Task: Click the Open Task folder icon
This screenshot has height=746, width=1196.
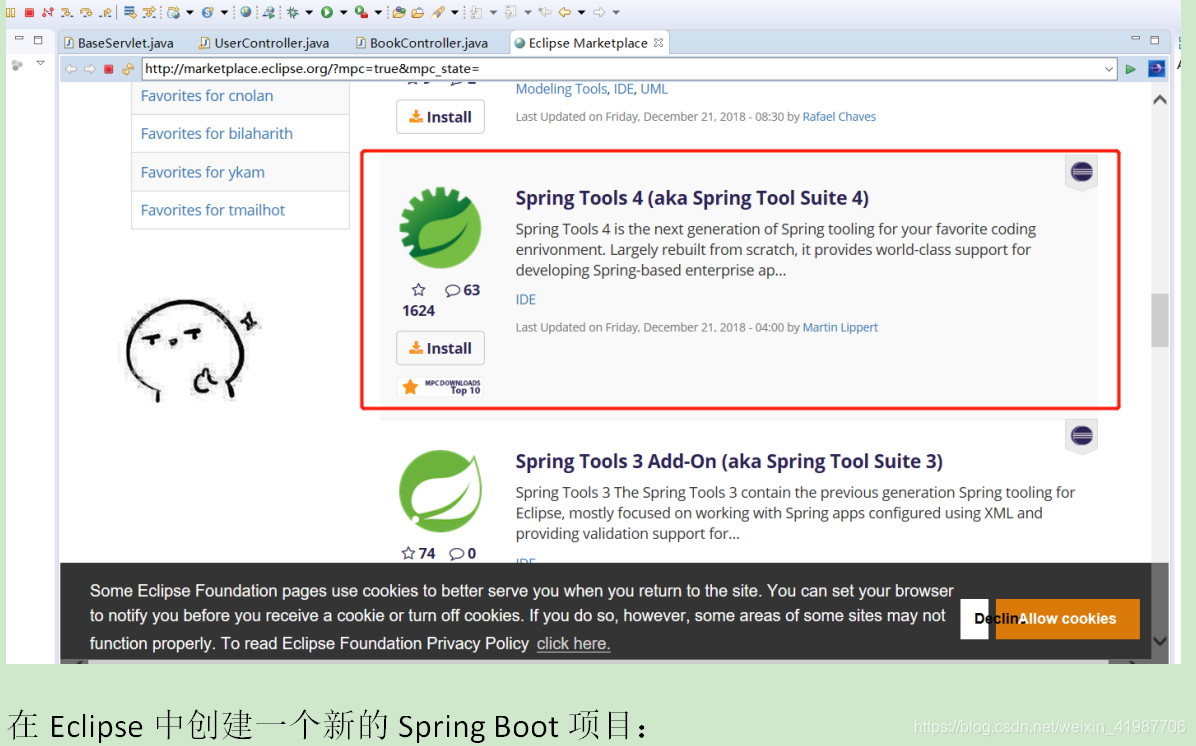Action: coord(417,12)
